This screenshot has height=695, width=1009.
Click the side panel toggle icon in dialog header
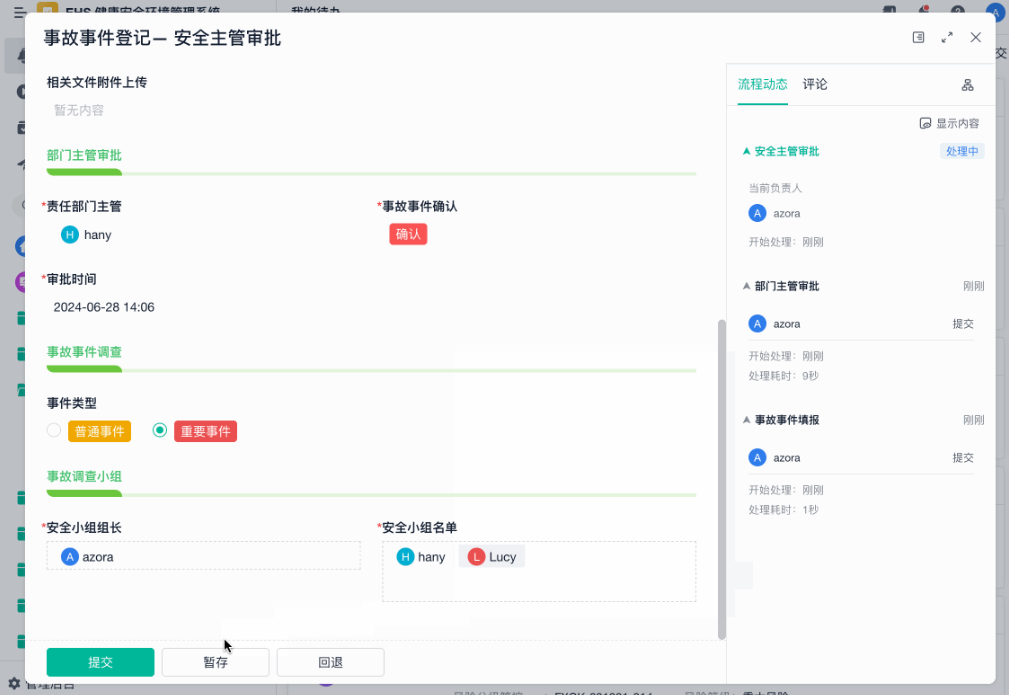(918, 37)
